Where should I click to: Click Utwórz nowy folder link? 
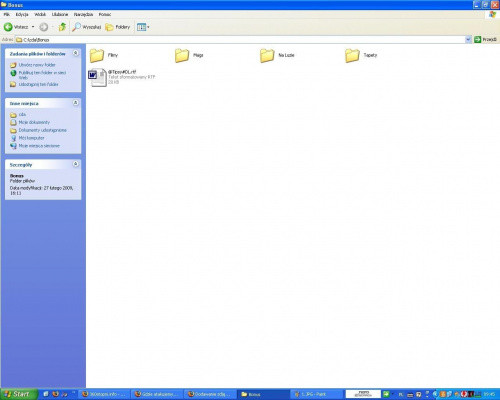[x=37, y=65]
